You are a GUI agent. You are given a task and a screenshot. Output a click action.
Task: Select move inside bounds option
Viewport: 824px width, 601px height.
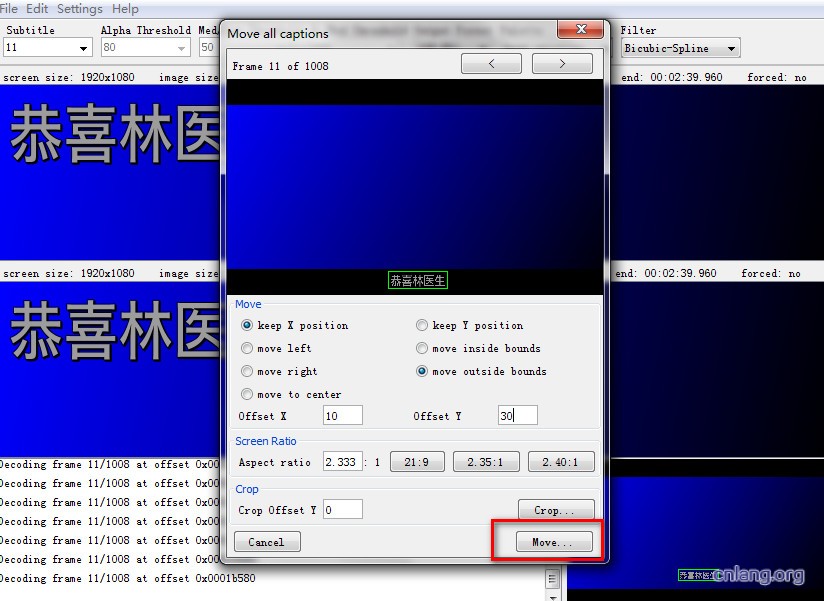click(422, 348)
